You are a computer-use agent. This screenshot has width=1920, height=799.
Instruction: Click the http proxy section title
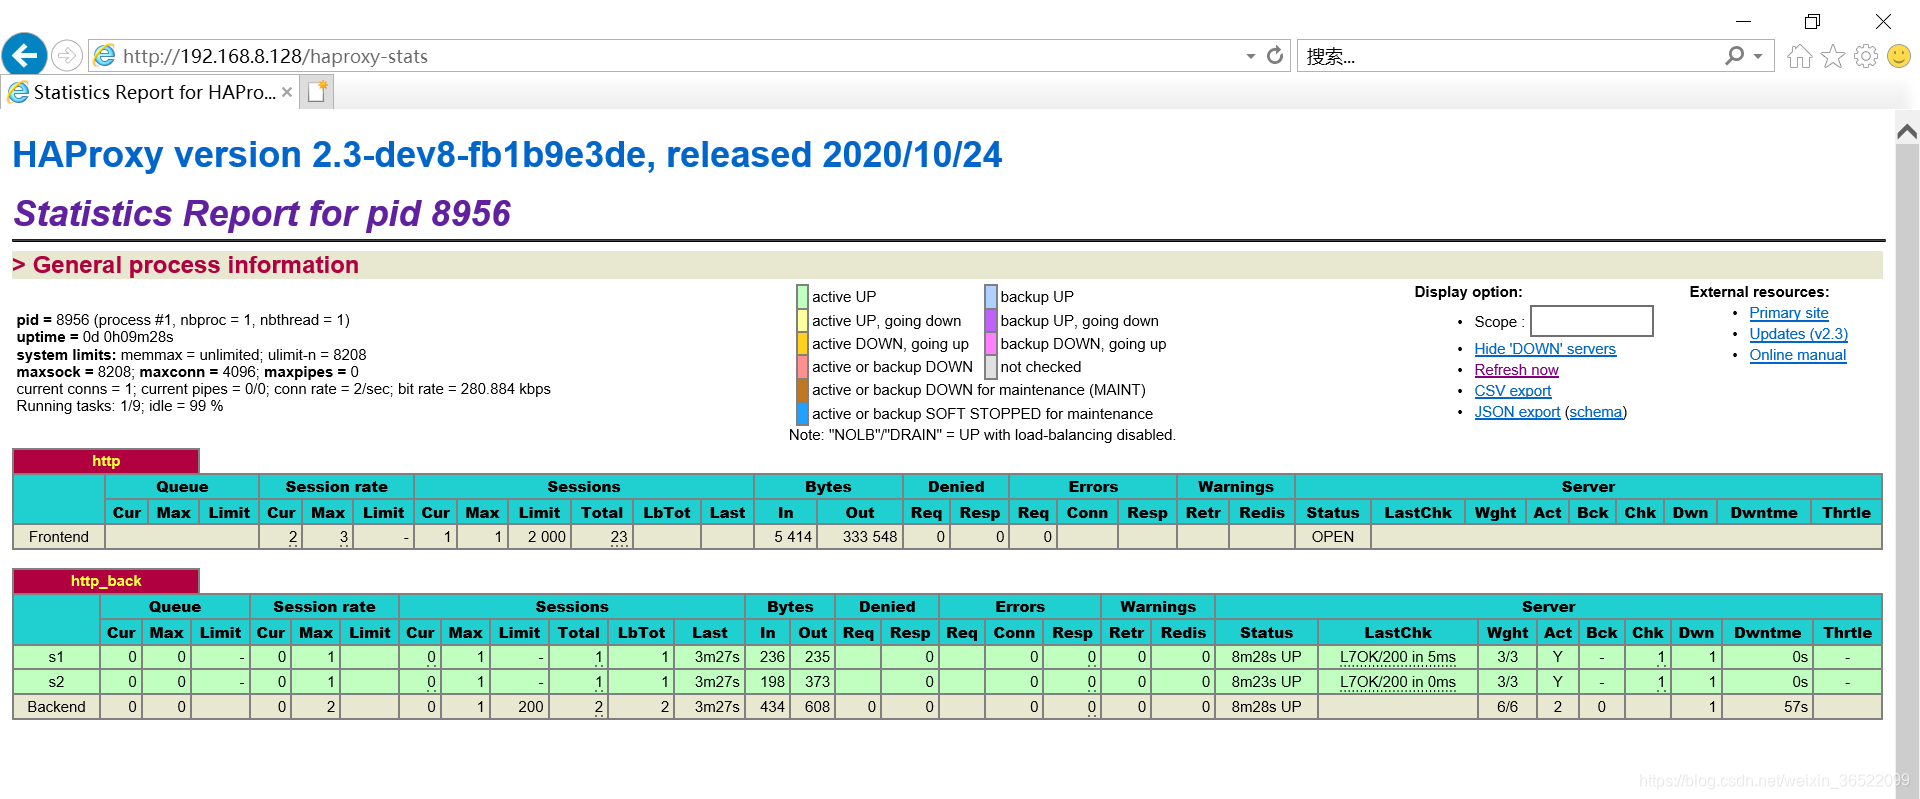click(106, 461)
